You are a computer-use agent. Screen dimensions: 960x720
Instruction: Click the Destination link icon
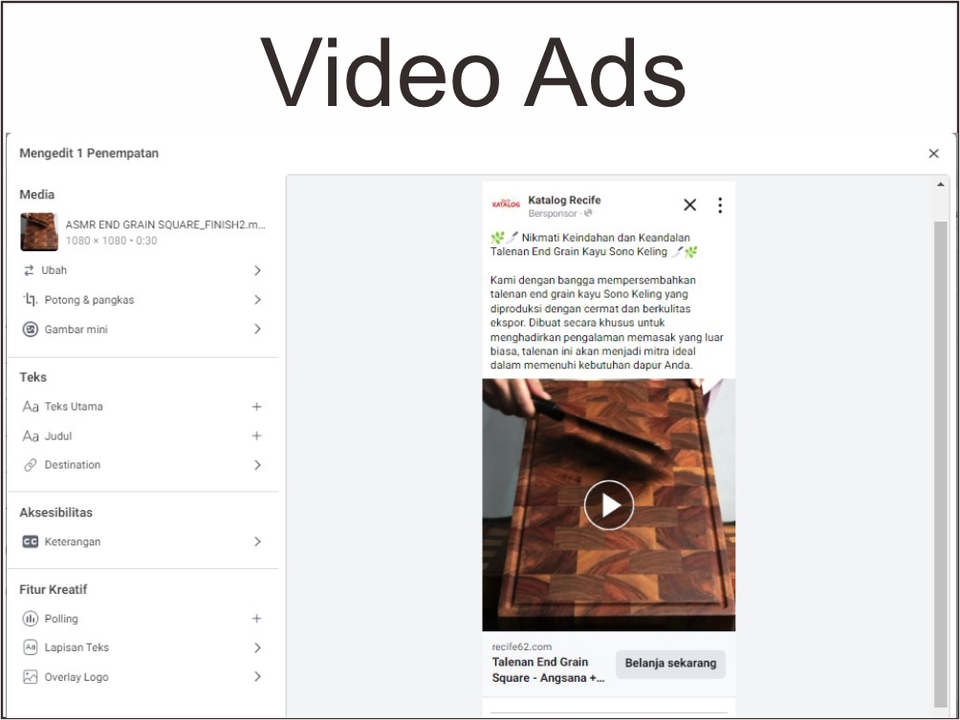pyautogui.click(x=32, y=464)
